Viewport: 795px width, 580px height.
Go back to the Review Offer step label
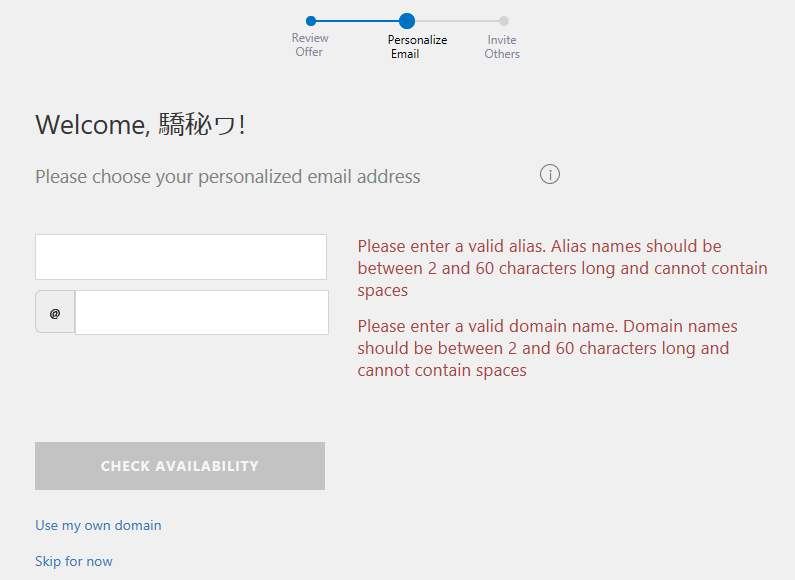pos(310,45)
